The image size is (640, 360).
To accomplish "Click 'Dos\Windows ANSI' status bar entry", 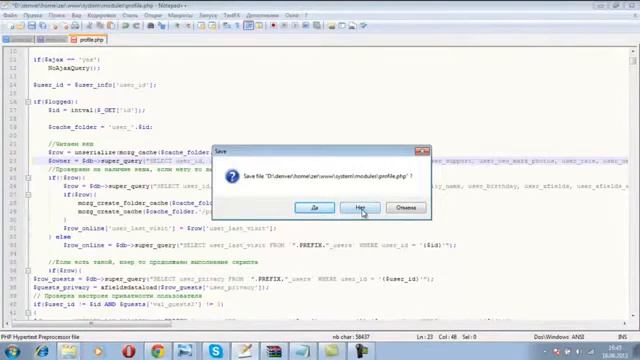I will [x=559, y=337].
